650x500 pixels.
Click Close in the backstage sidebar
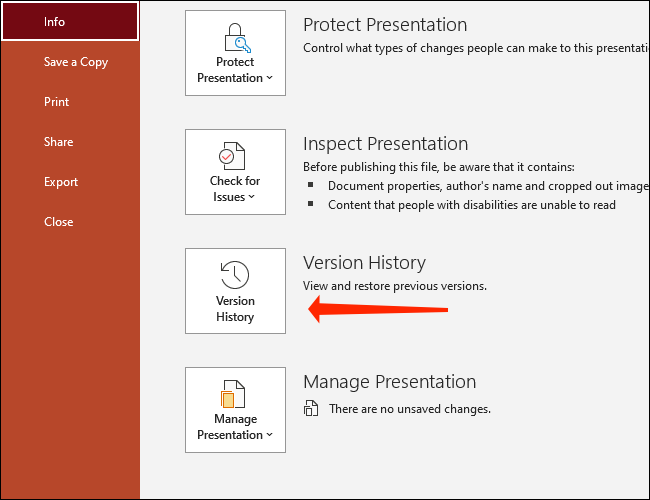tap(59, 222)
